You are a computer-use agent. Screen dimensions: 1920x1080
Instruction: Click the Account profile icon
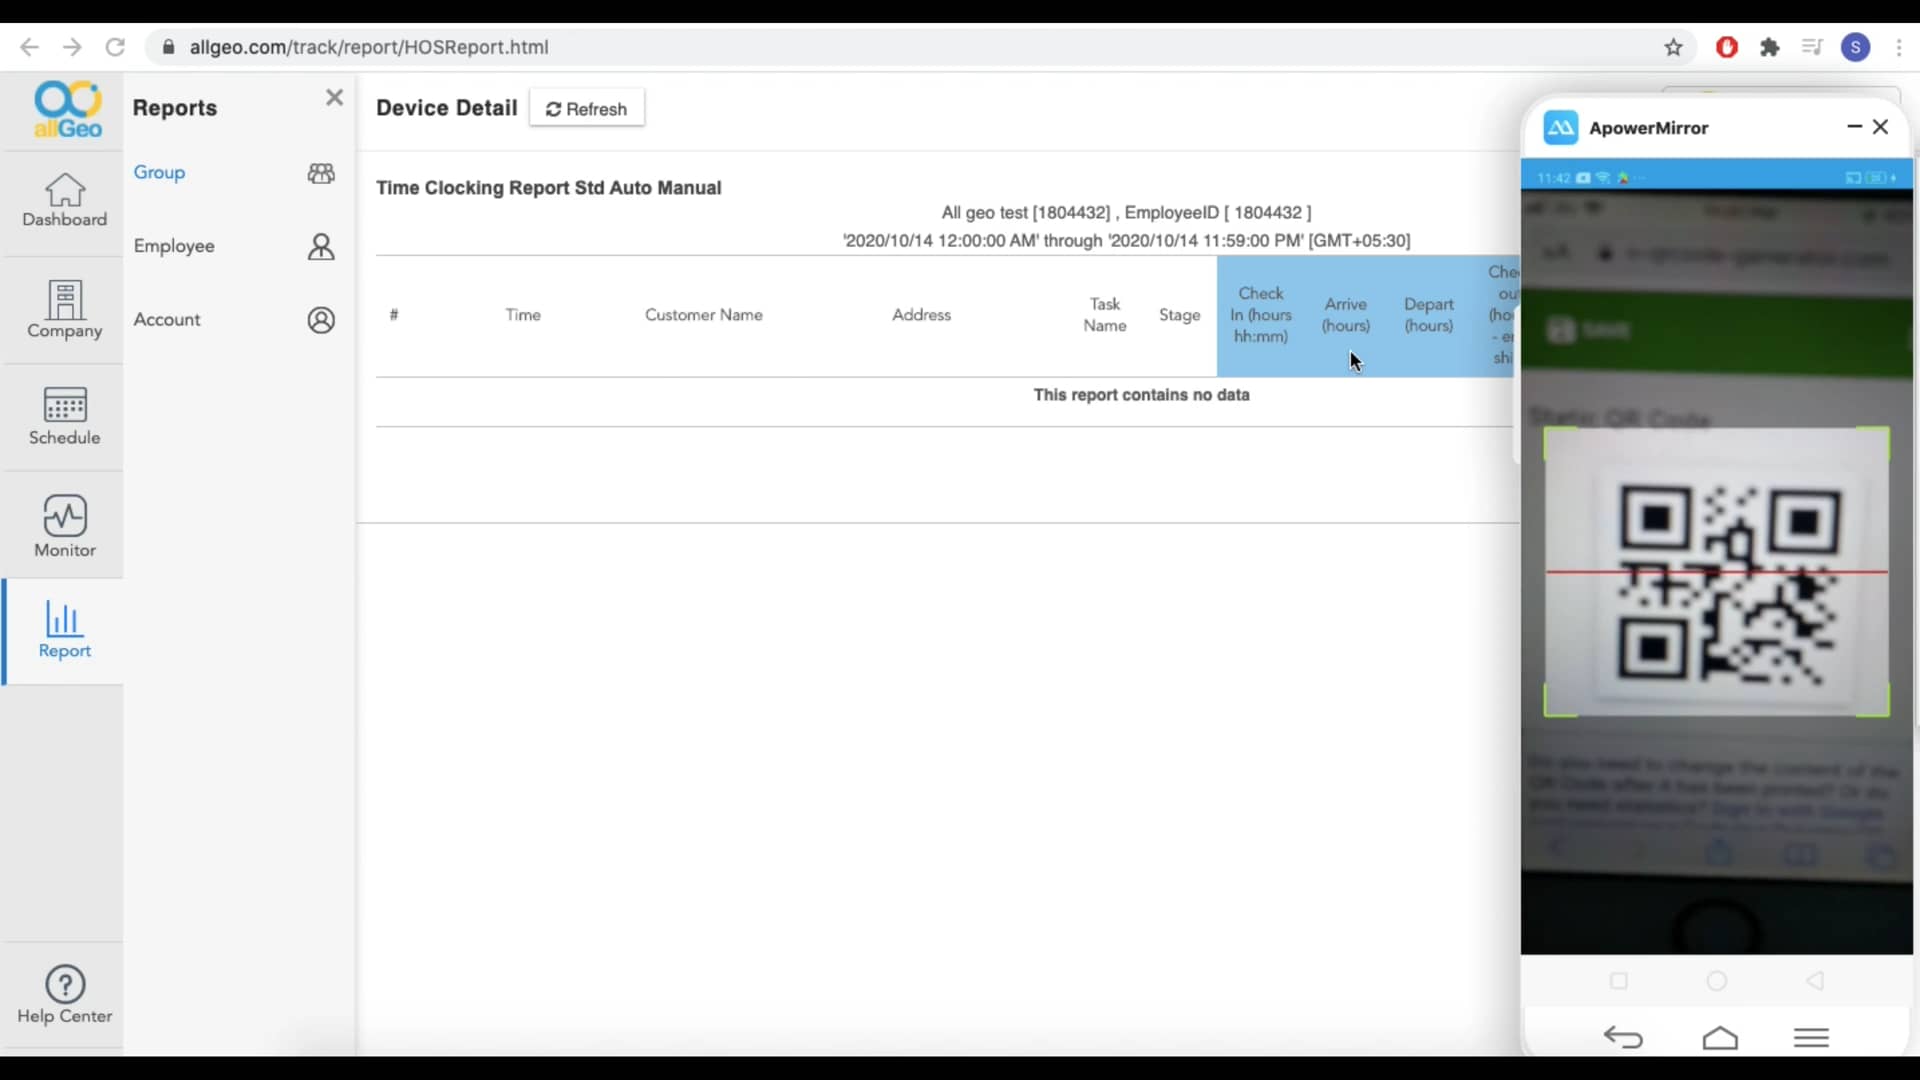(x=321, y=320)
